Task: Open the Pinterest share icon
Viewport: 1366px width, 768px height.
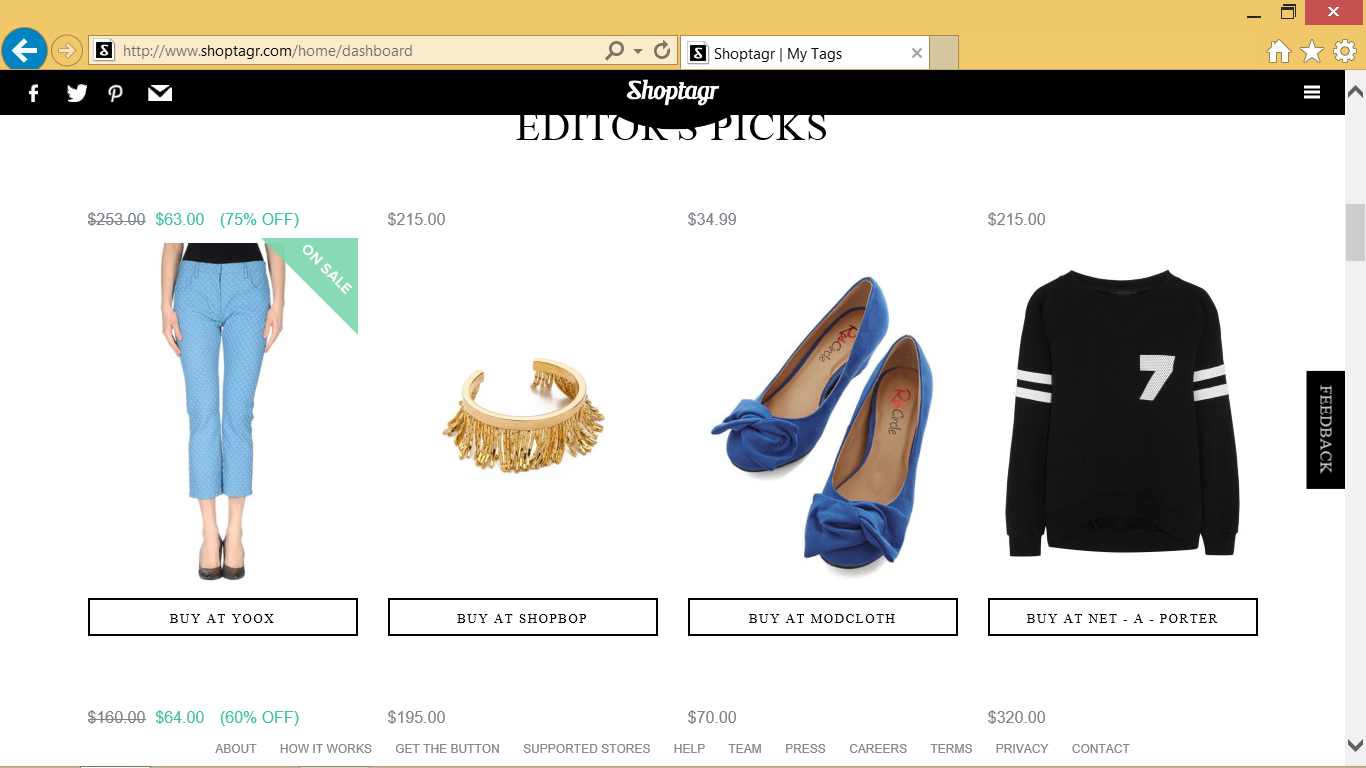Action: coord(116,93)
